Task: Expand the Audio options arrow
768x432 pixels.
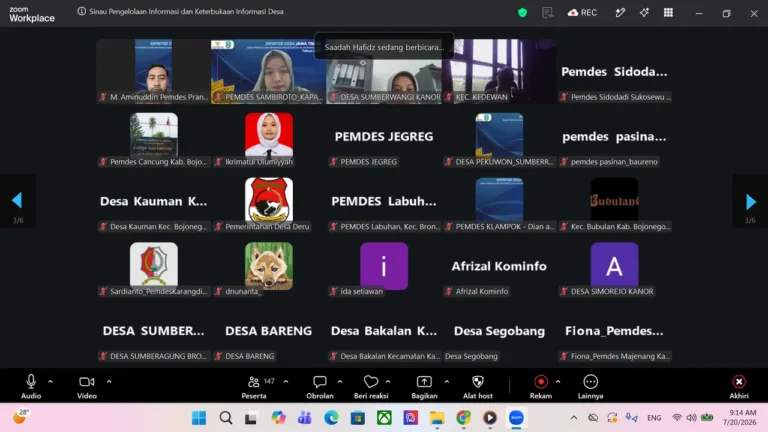Action: coord(50,382)
